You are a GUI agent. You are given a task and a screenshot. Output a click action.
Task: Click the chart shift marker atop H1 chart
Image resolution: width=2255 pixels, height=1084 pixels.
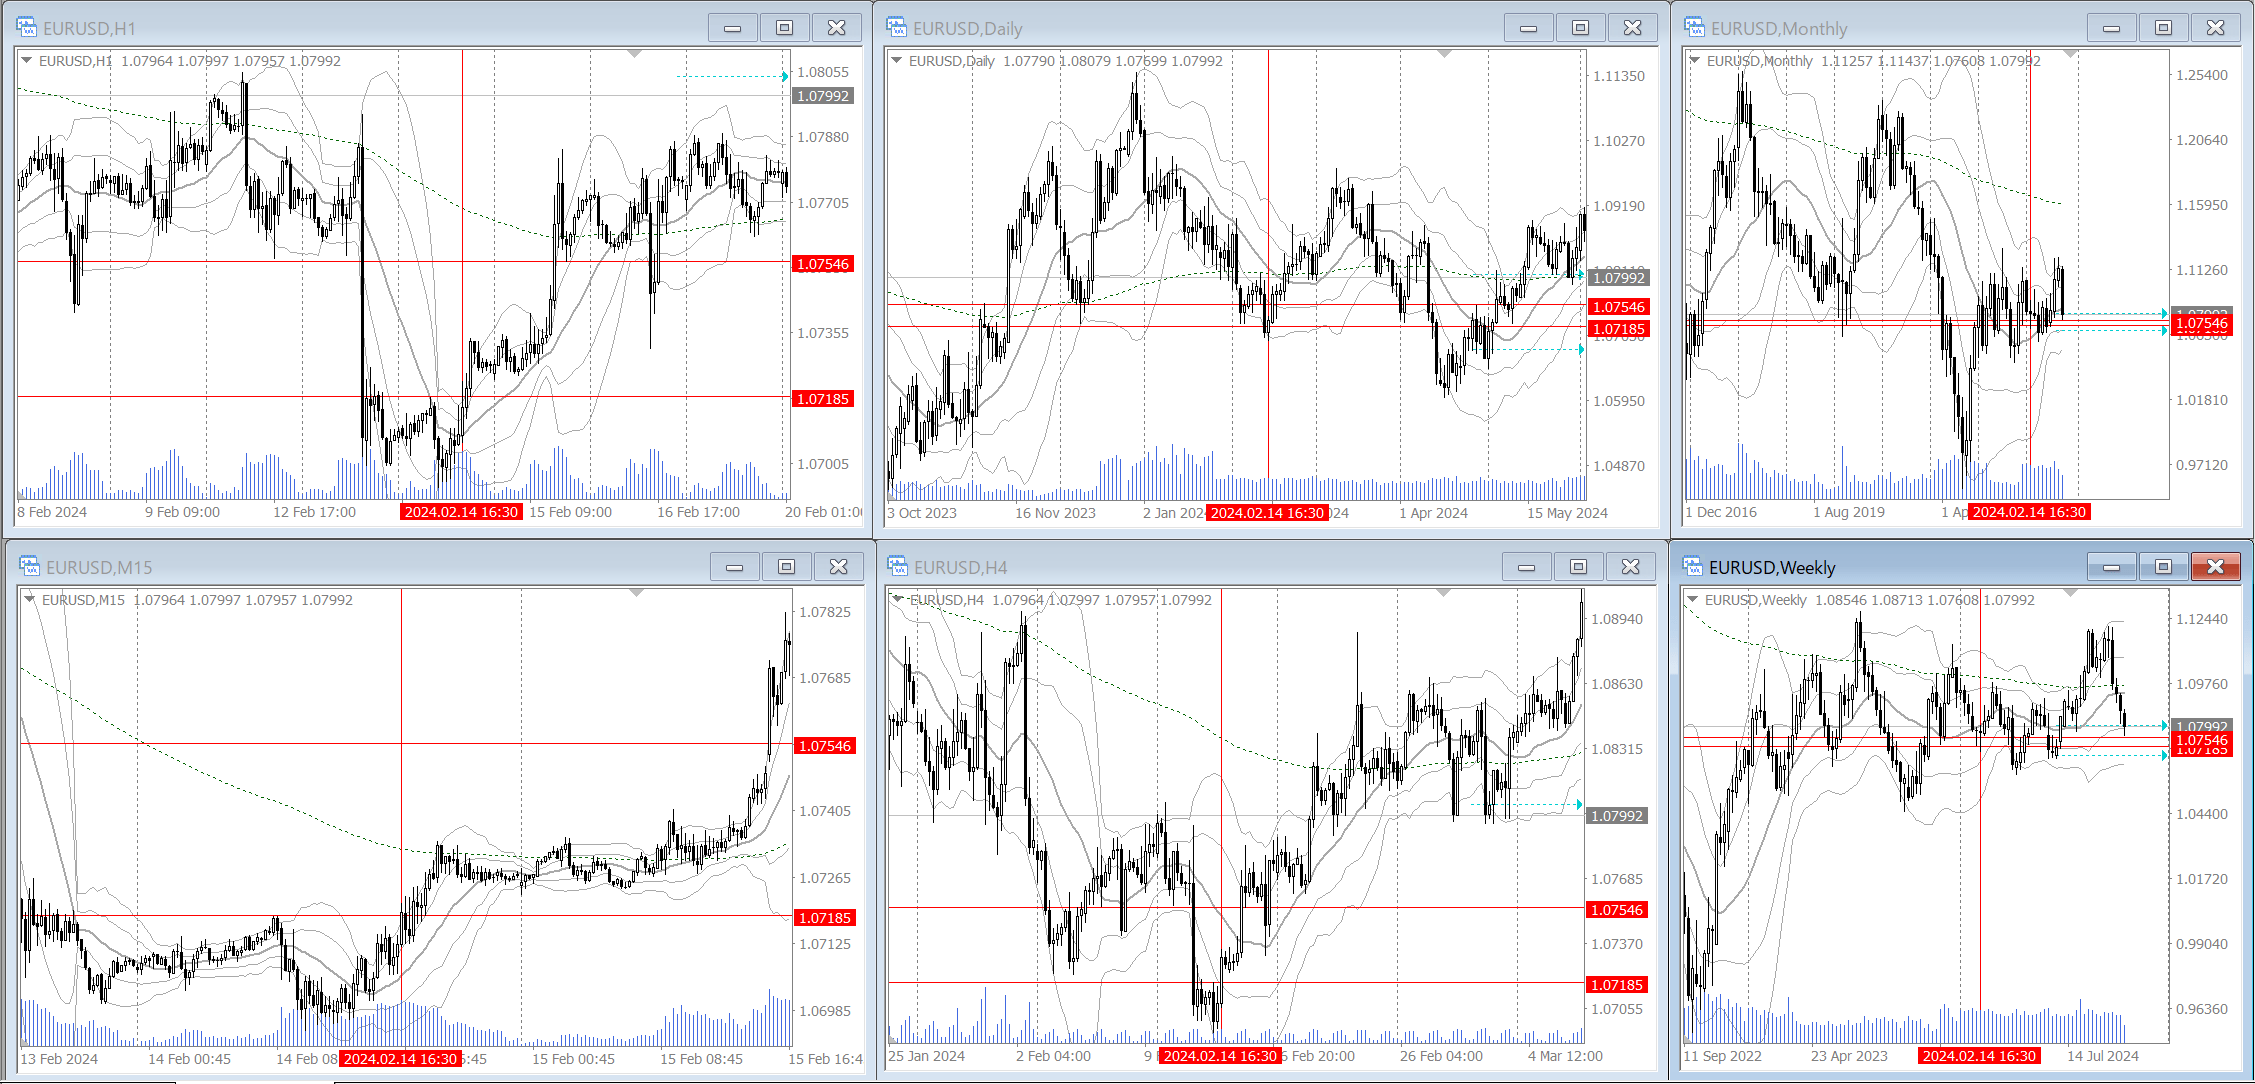(x=634, y=54)
